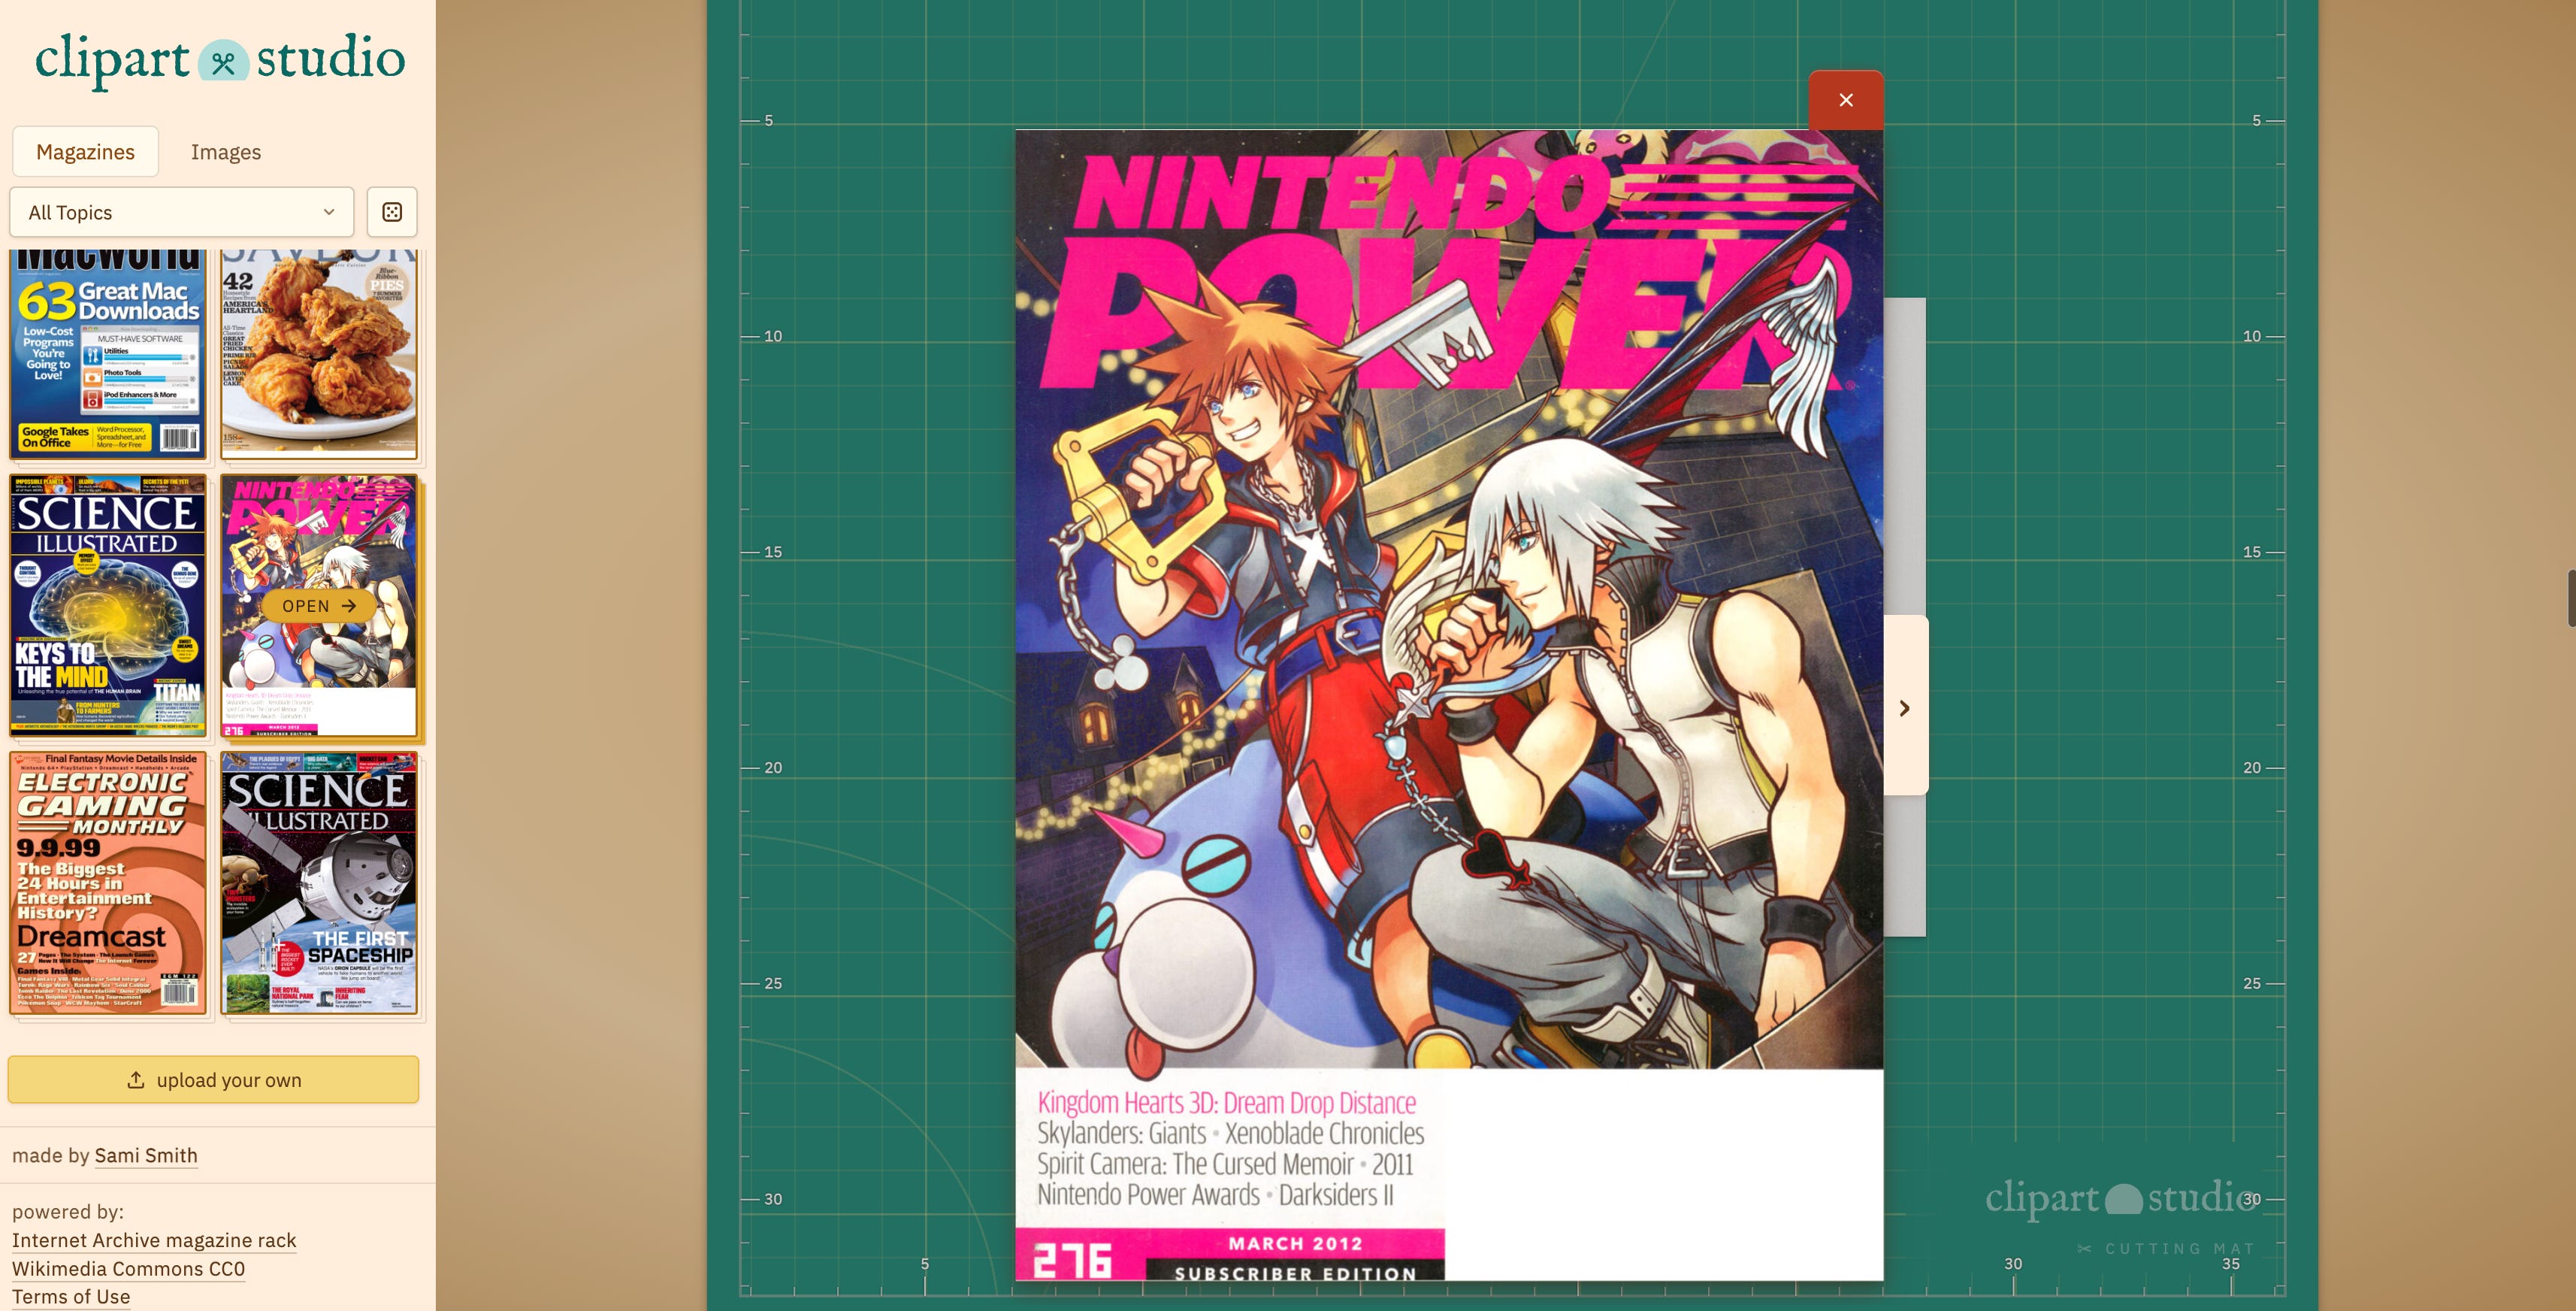The width and height of the screenshot is (2576, 1311).
Task: Open the All Topics dropdown
Action: click(x=182, y=212)
